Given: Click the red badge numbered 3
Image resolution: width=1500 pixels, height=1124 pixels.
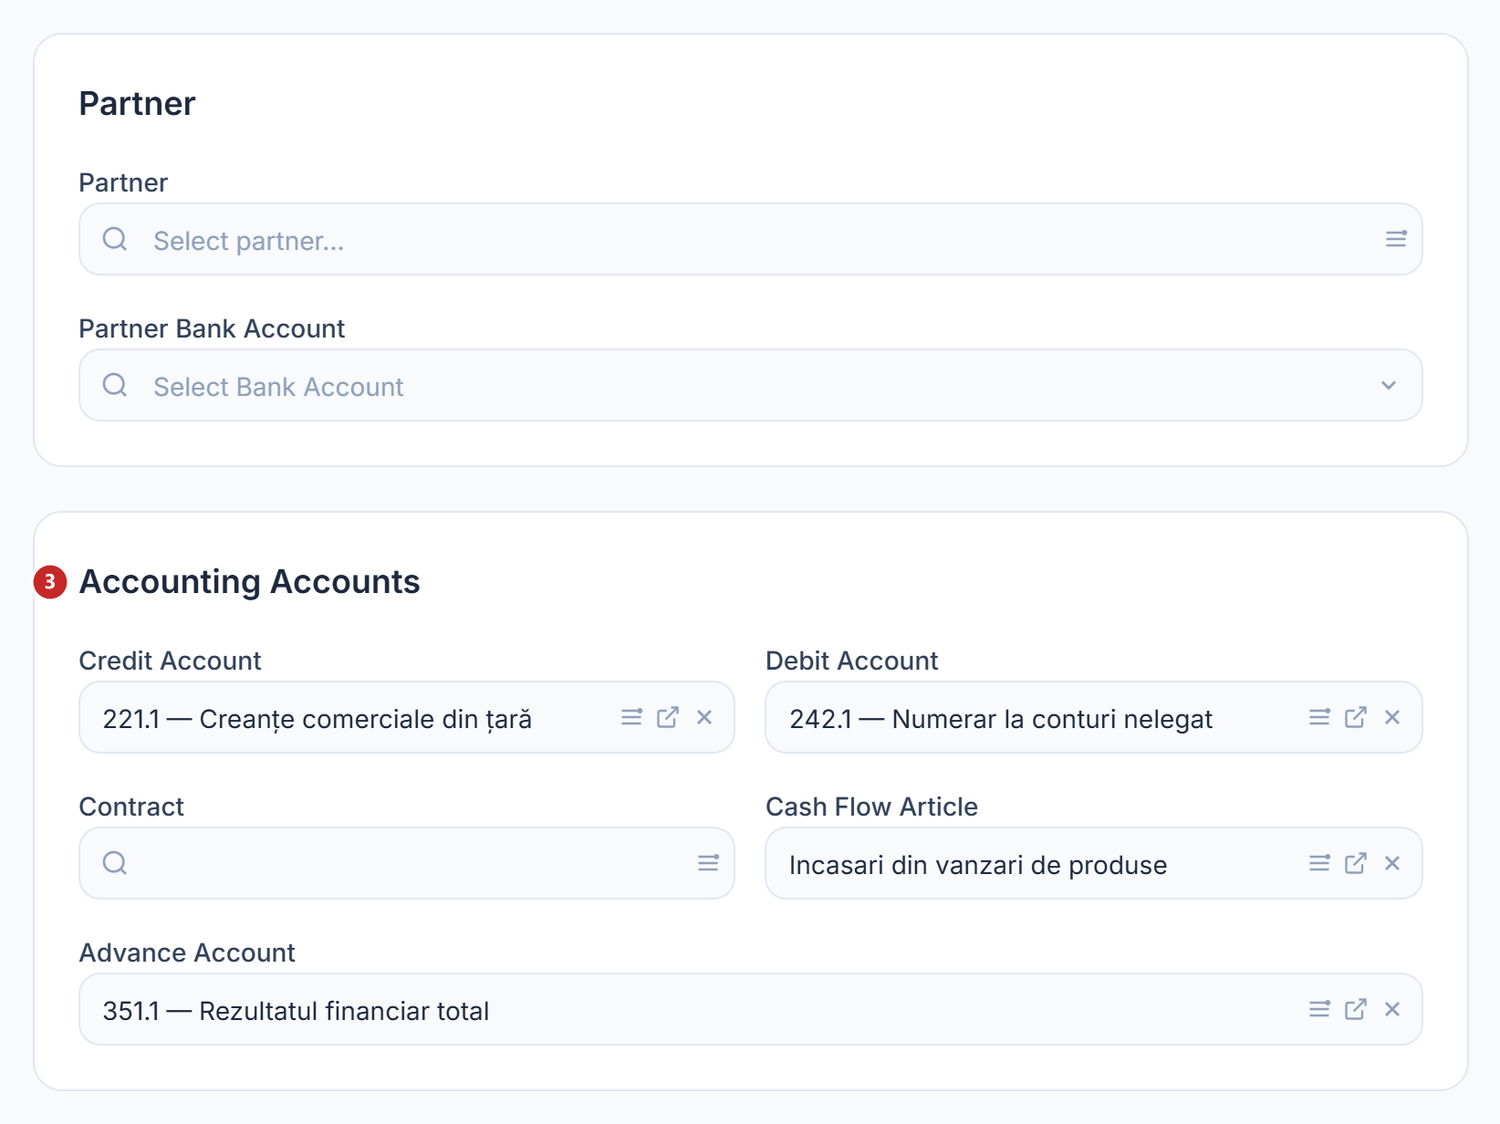Looking at the screenshot, I should pos(50,581).
